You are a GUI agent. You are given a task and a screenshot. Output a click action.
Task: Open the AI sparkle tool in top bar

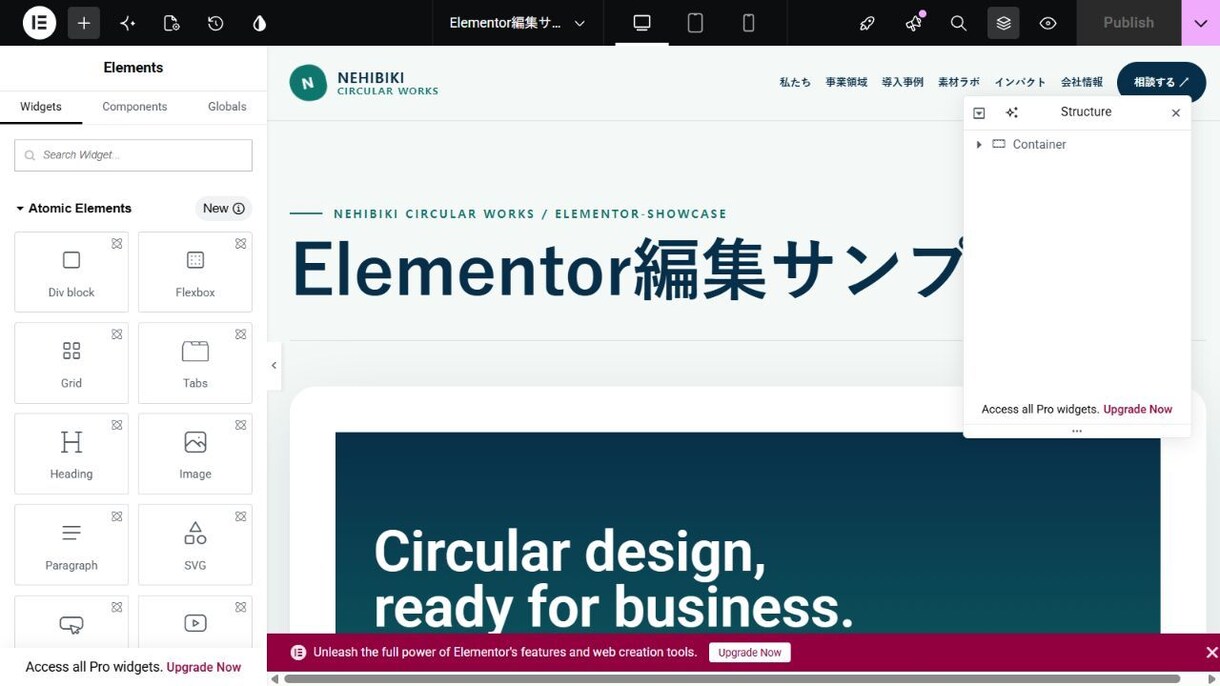click(x=128, y=22)
